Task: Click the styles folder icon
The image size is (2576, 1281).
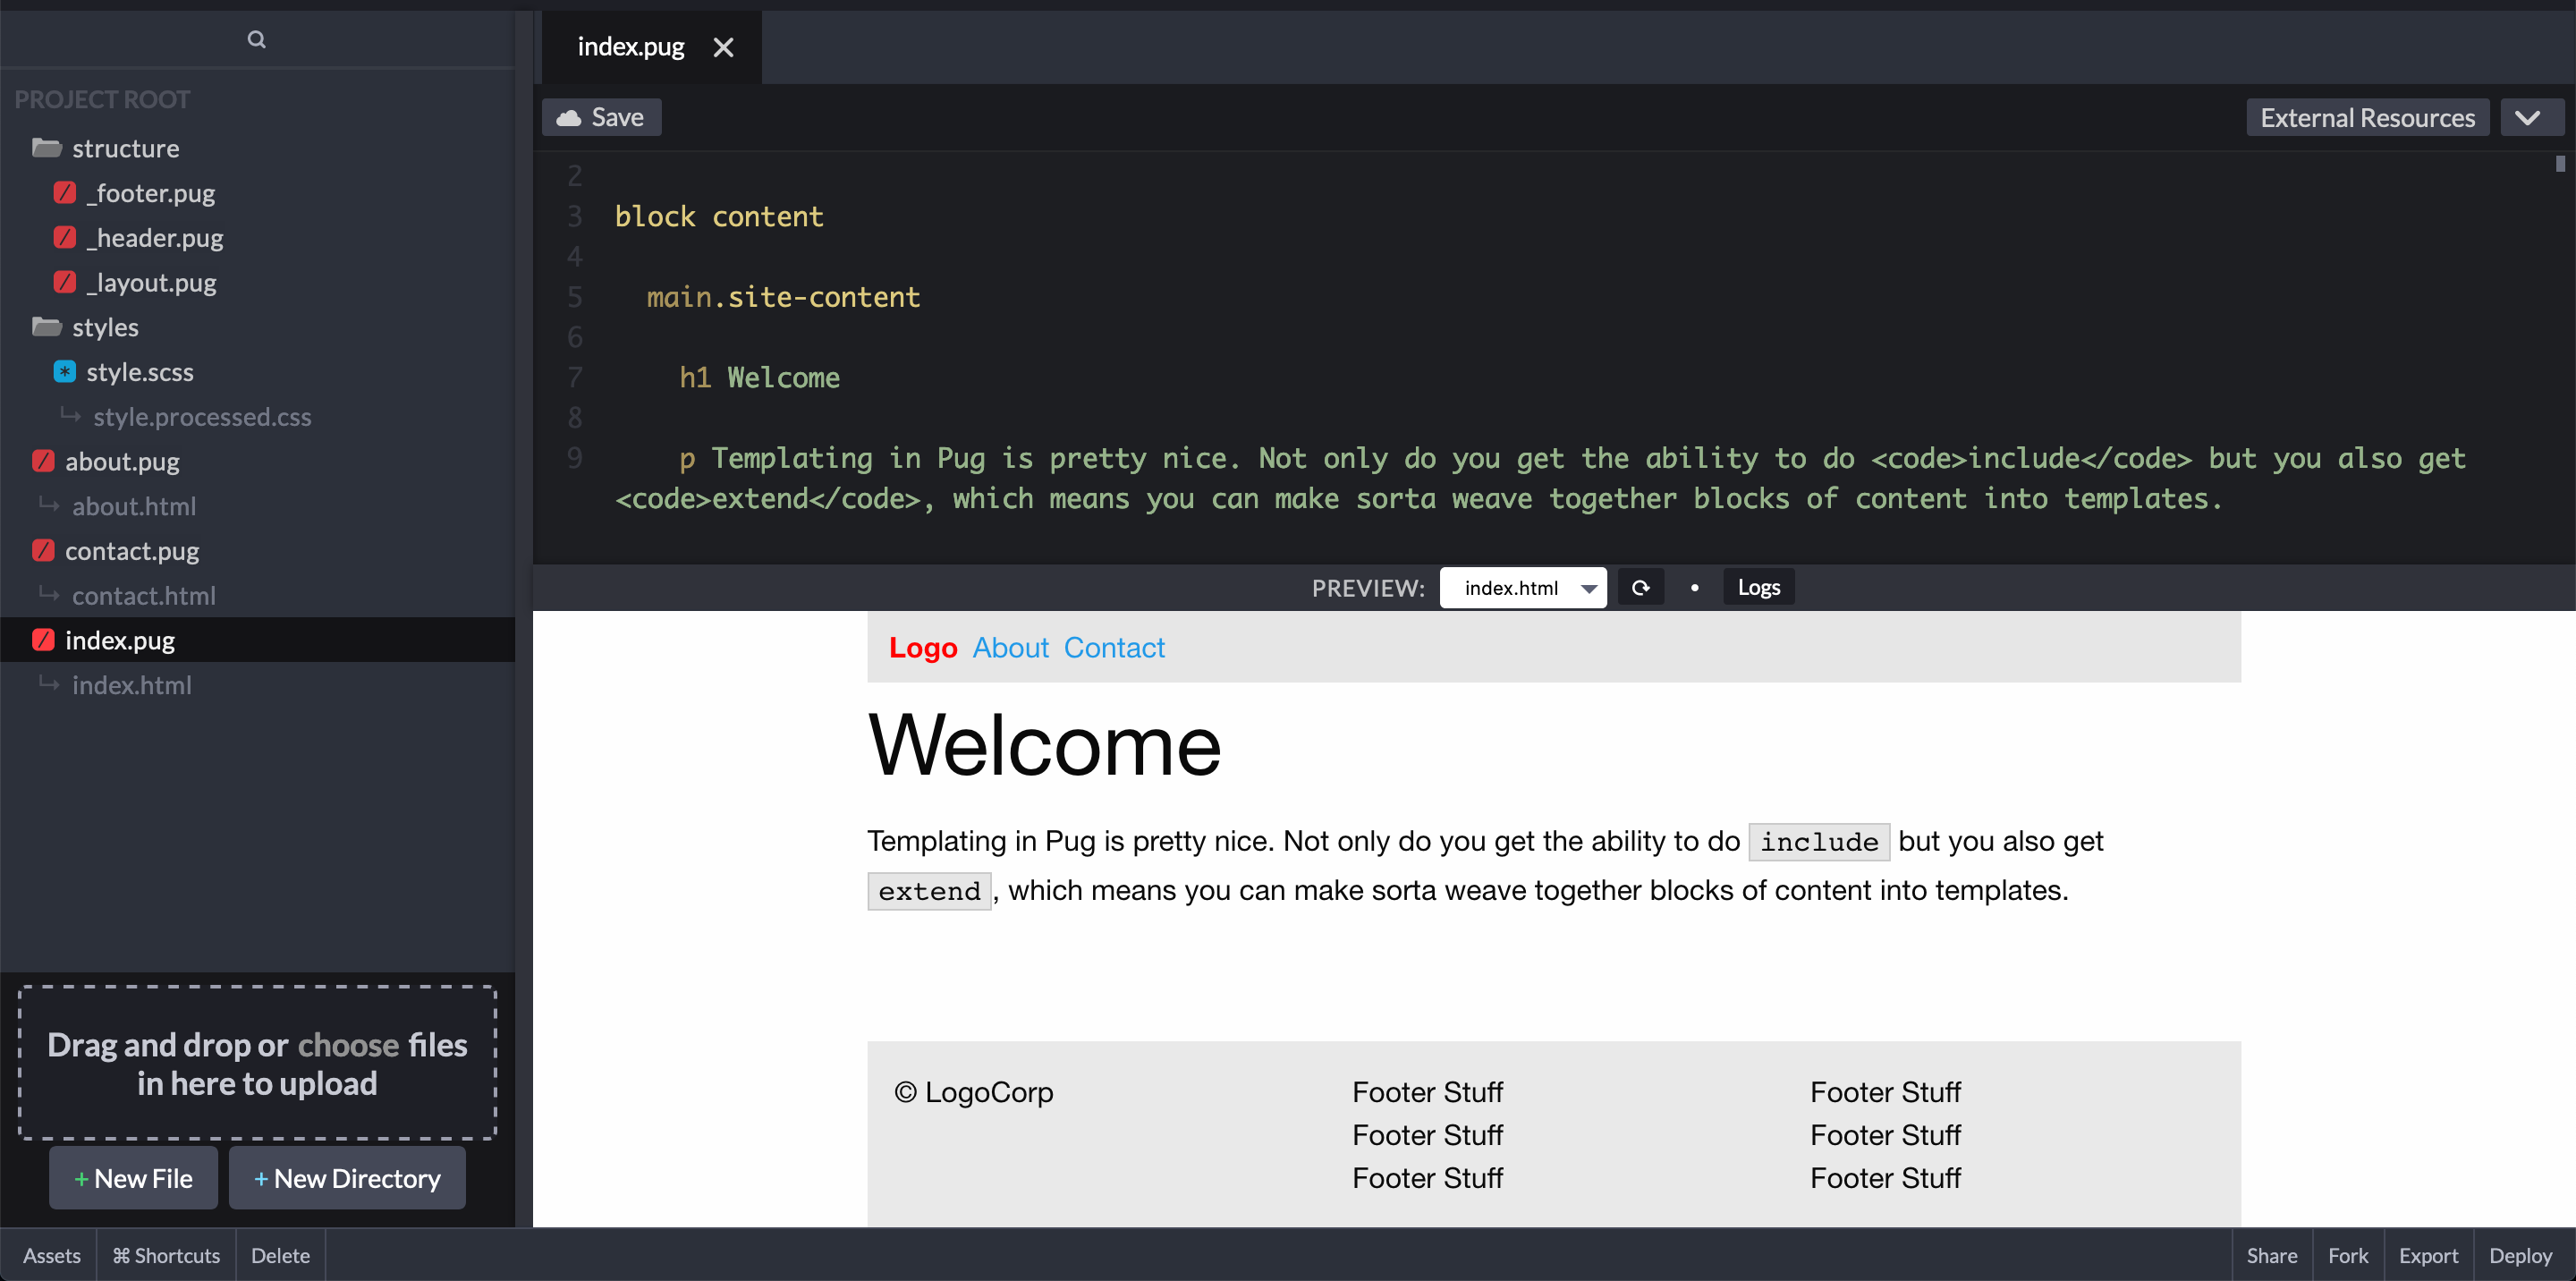Action: tap(46, 327)
